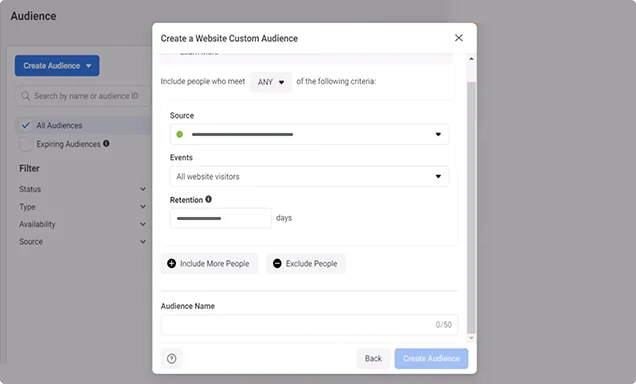This screenshot has width=636, height=384.
Task: Select the All Audiences checkbox
Action: click(26, 125)
